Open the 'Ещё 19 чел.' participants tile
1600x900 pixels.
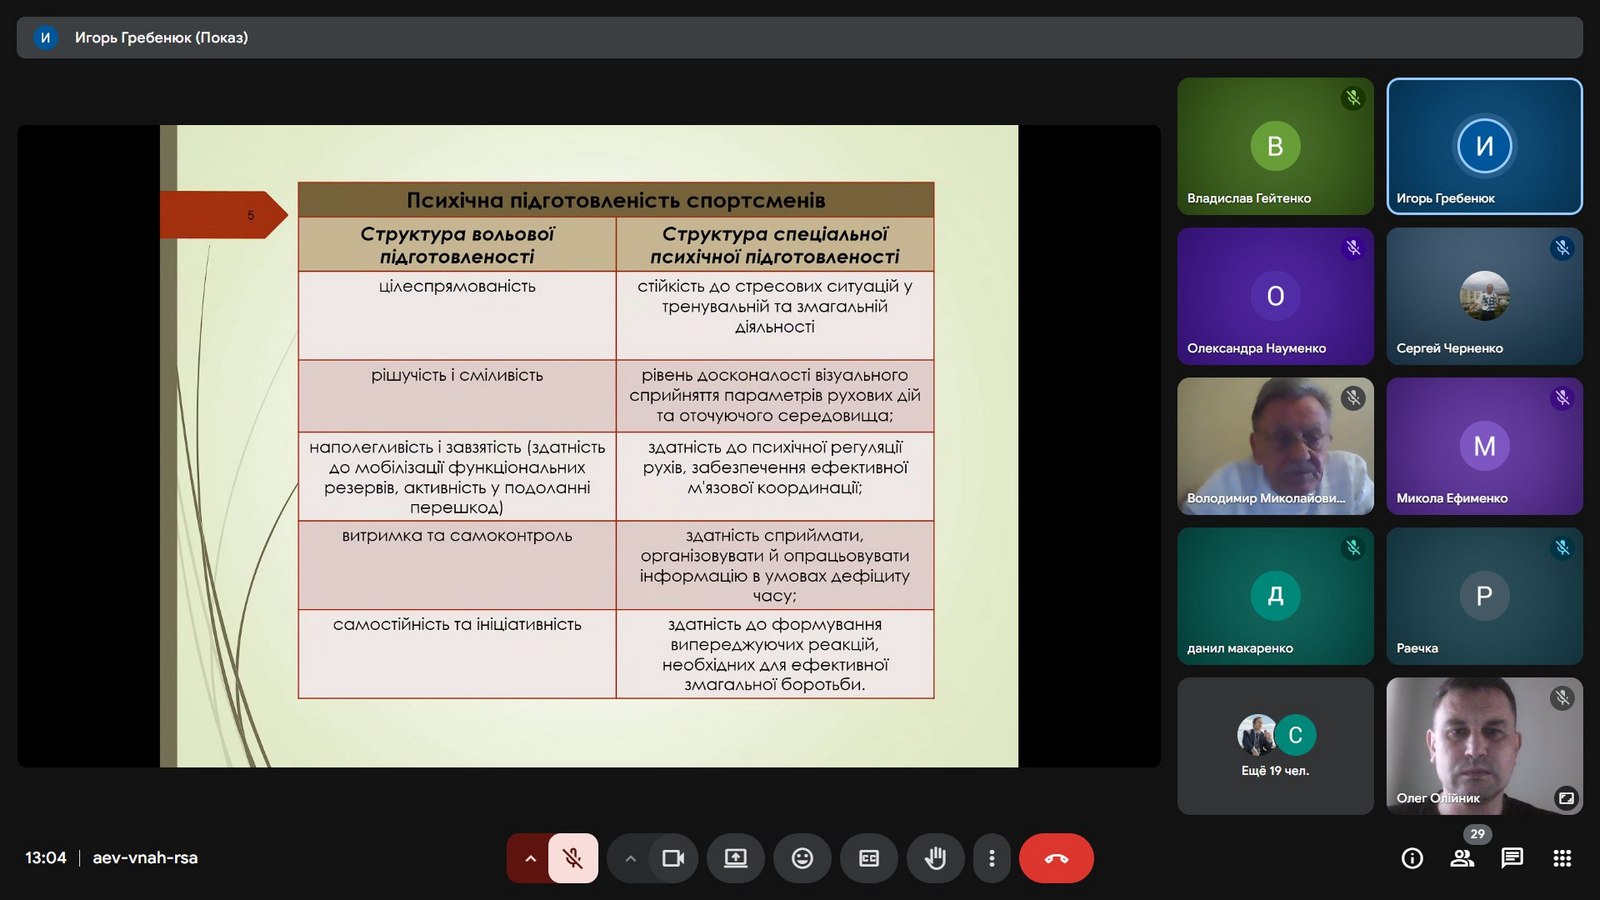click(x=1275, y=746)
